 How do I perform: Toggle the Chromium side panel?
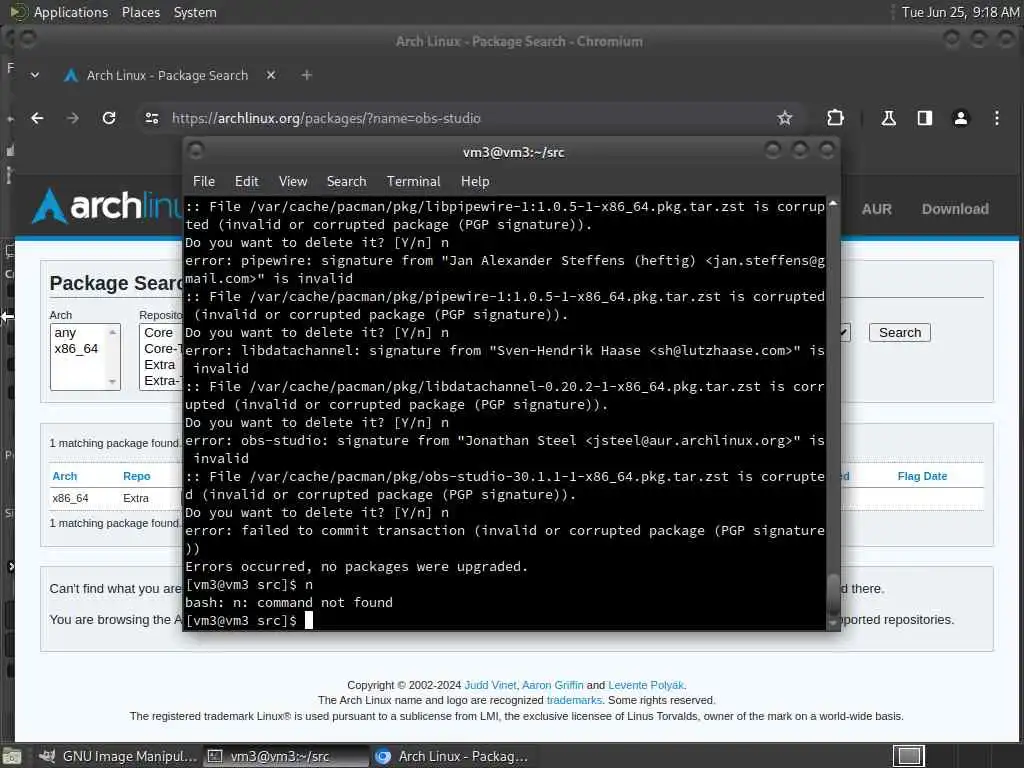pyautogui.click(x=924, y=118)
